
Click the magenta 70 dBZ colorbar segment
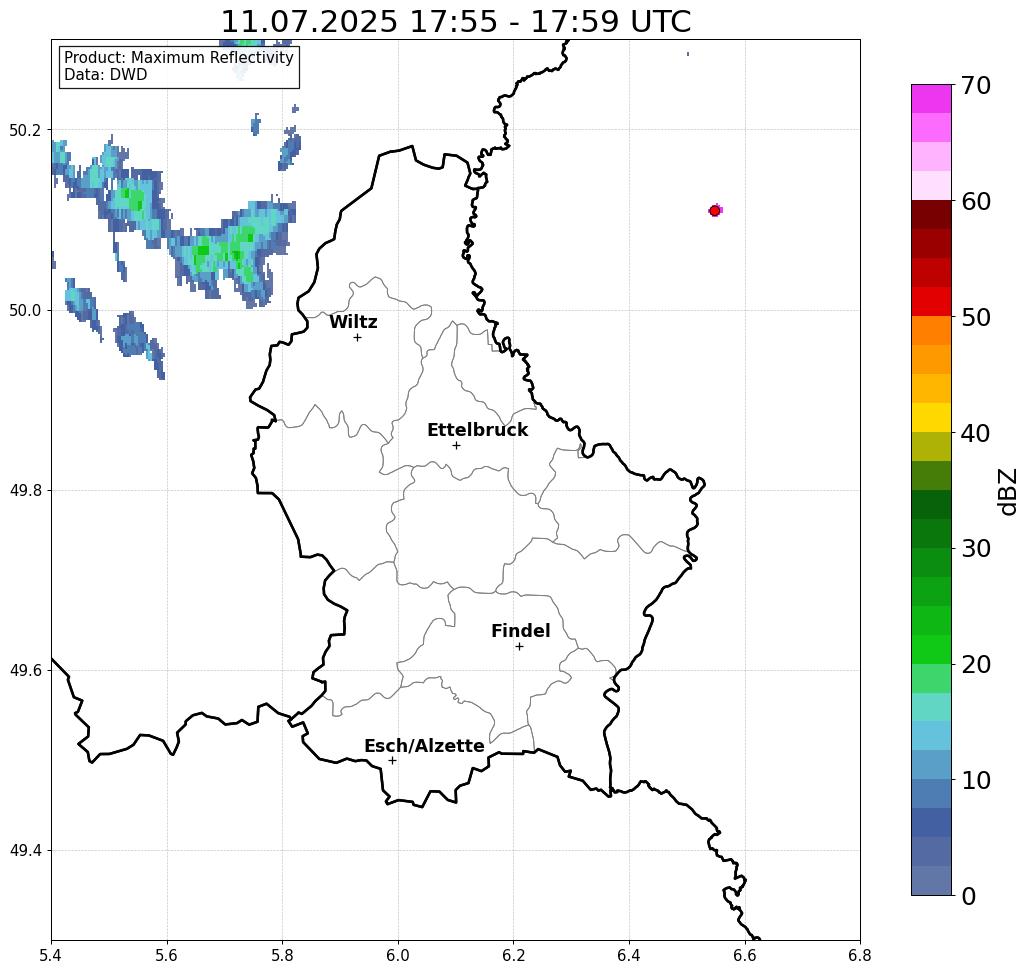931,99
